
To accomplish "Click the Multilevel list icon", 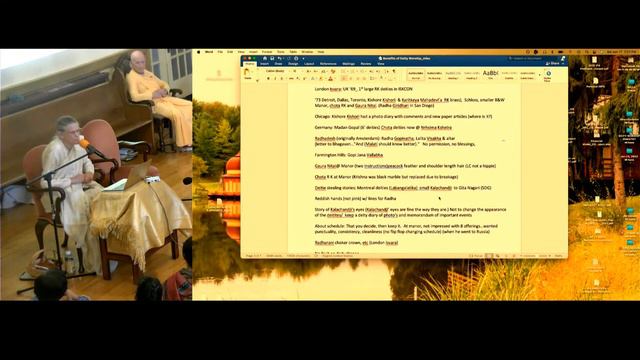I will coord(362,71).
